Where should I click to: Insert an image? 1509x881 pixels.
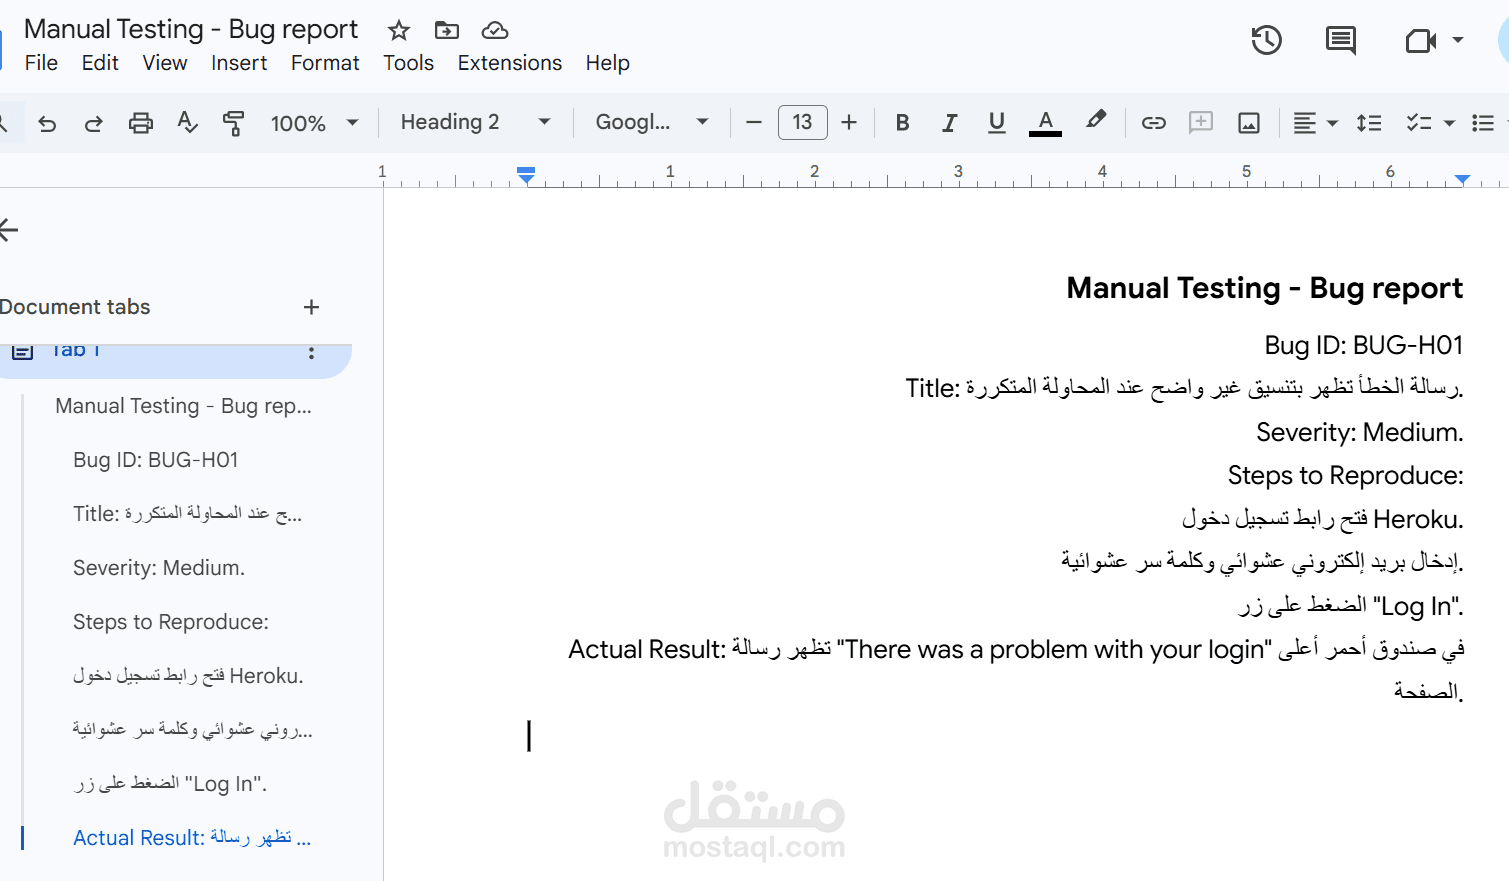coord(1249,122)
